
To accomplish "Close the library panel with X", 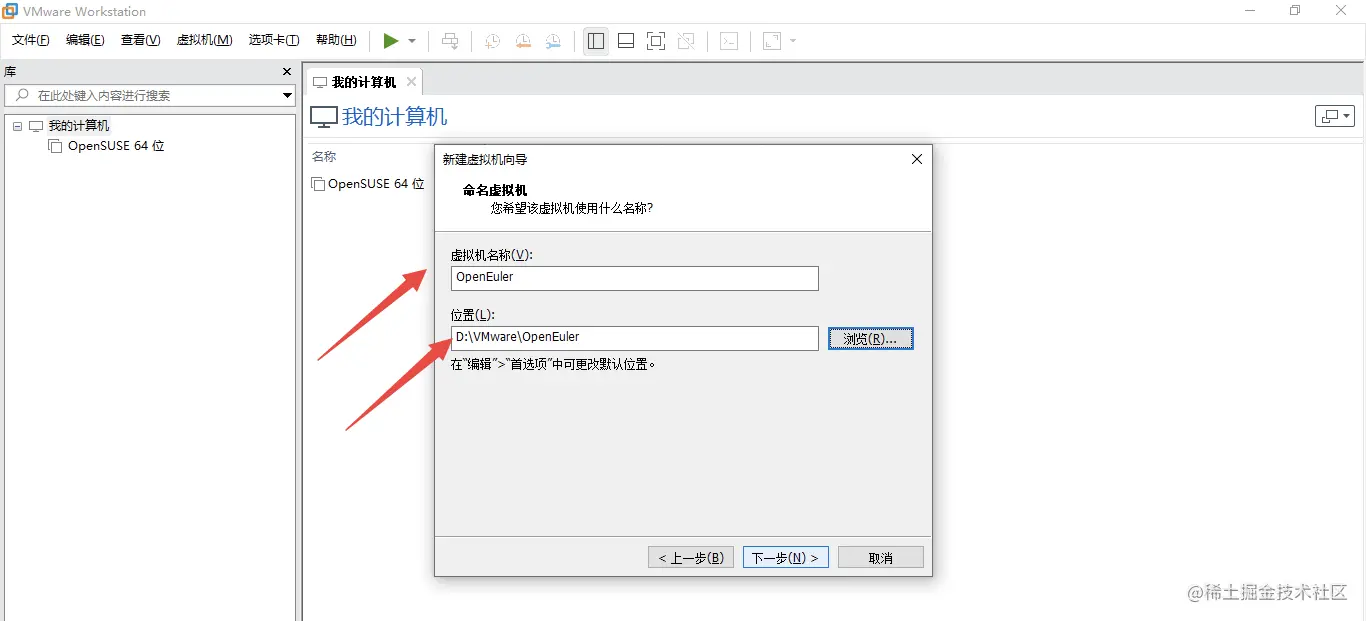I will coord(286,72).
